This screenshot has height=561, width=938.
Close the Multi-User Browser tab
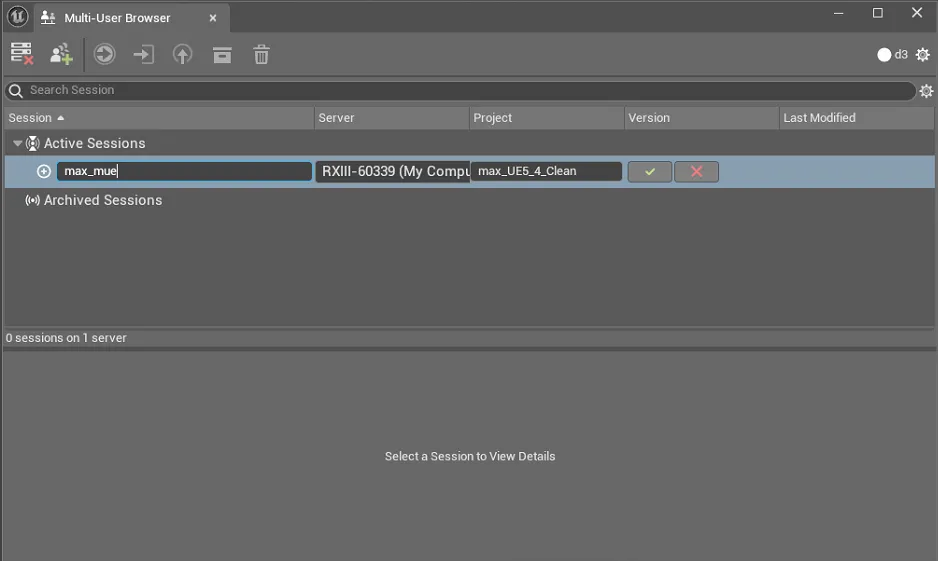point(212,18)
